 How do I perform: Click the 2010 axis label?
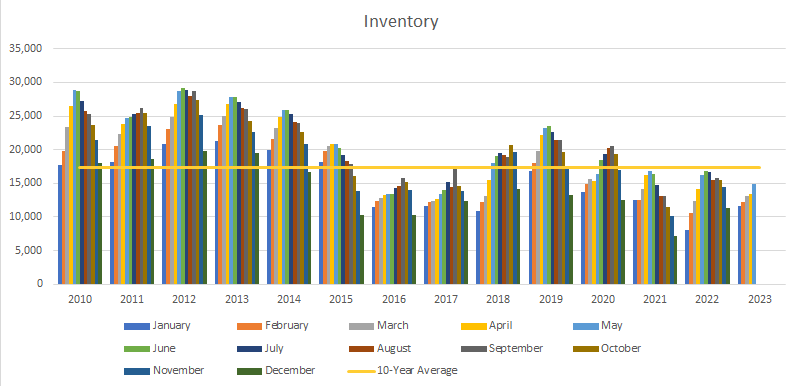click(x=80, y=299)
